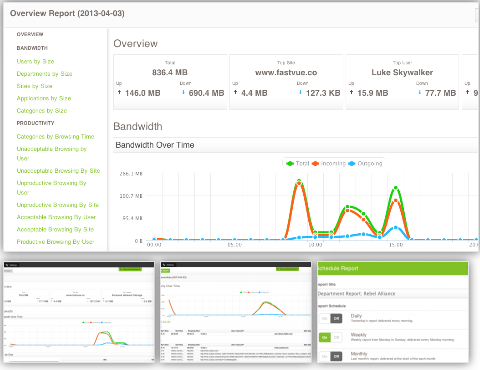Select the Productivity sidebar heading
This screenshot has width=480, height=370.
coord(35,123)
